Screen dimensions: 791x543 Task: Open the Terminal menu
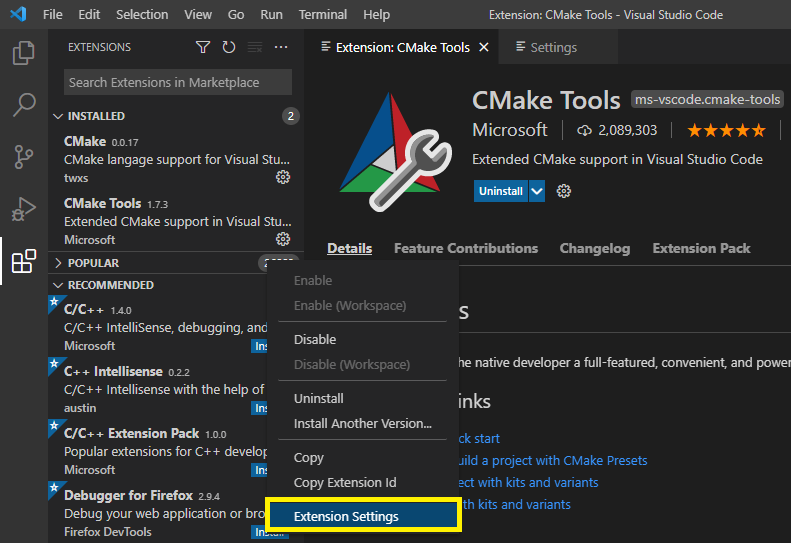[323, 15]
